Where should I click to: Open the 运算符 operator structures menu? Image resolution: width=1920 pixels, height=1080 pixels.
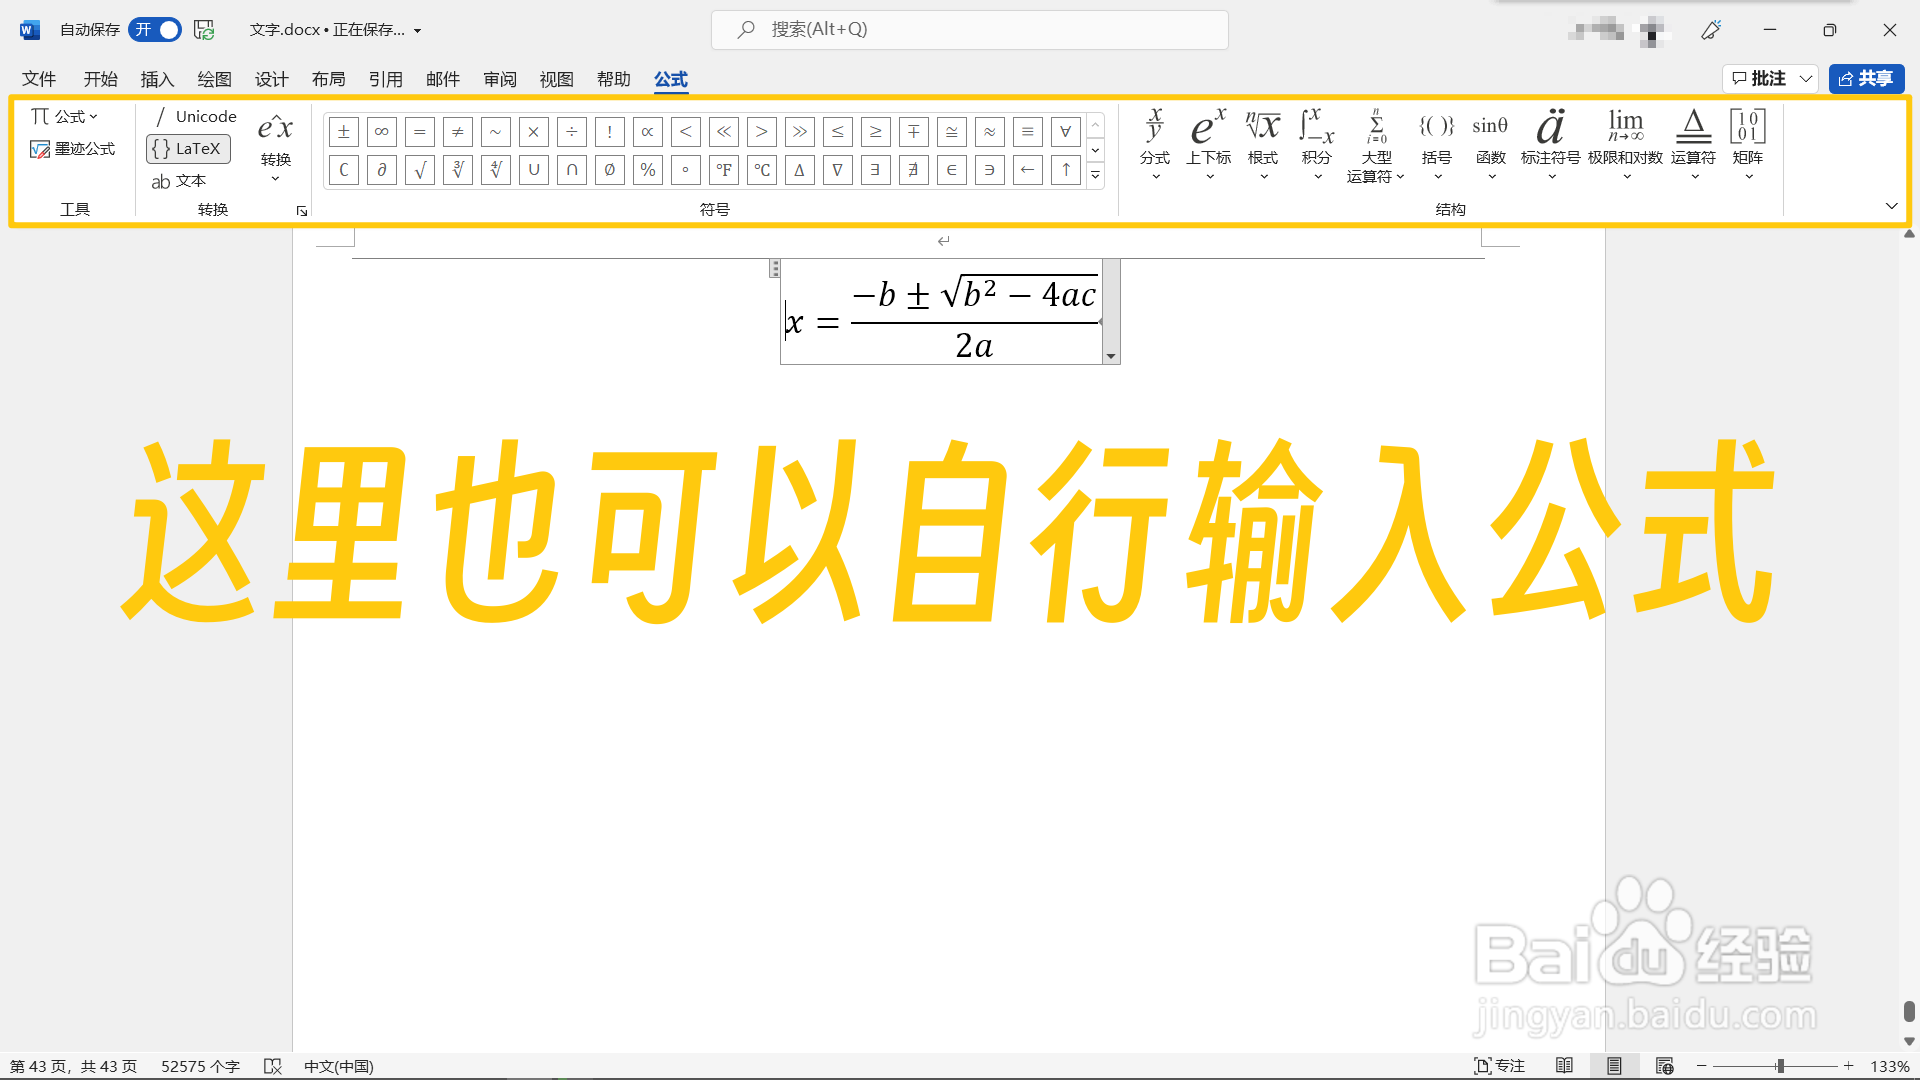1693,144
